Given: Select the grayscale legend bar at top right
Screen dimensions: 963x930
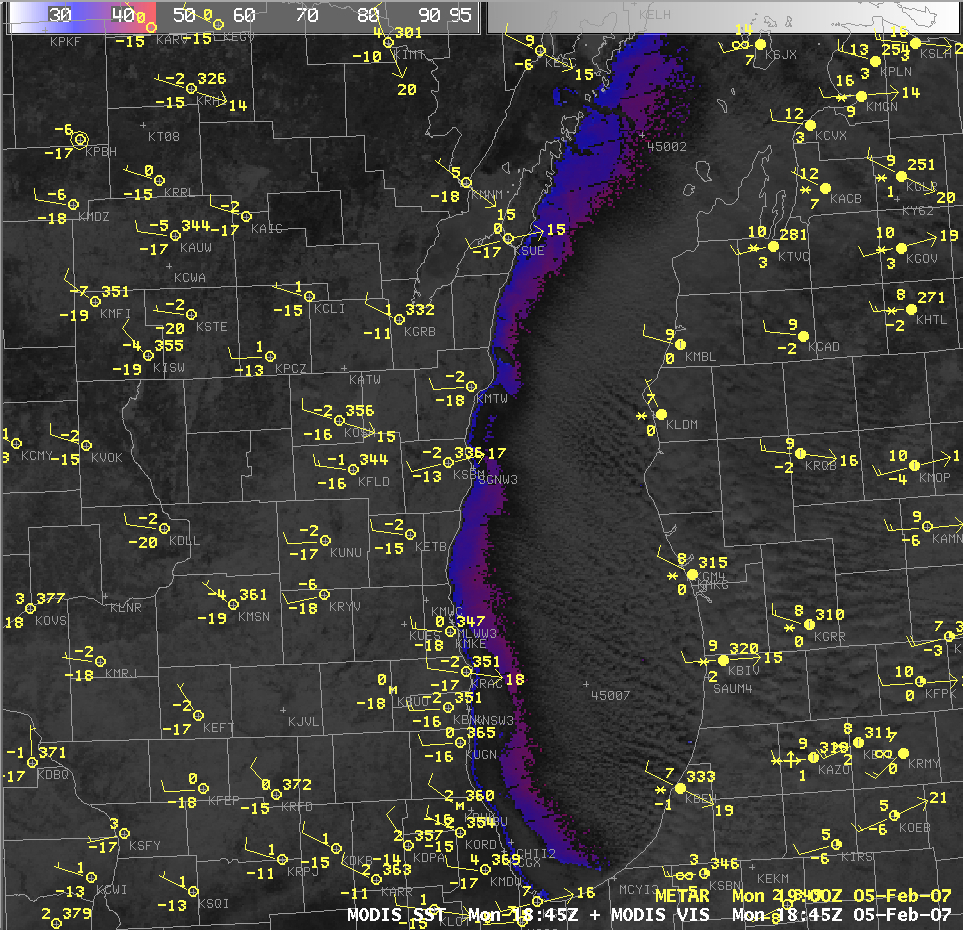Looking at the screenshot, I should [x=720, y=17].
